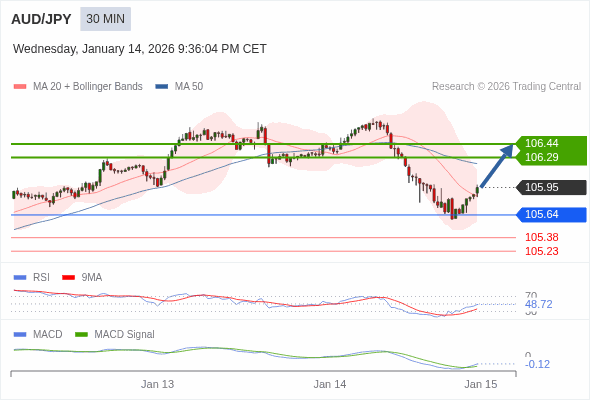Click the MA 20 + Bollinger Bands swatch
This screenshot has width=590, height=400.
[20, 87]
